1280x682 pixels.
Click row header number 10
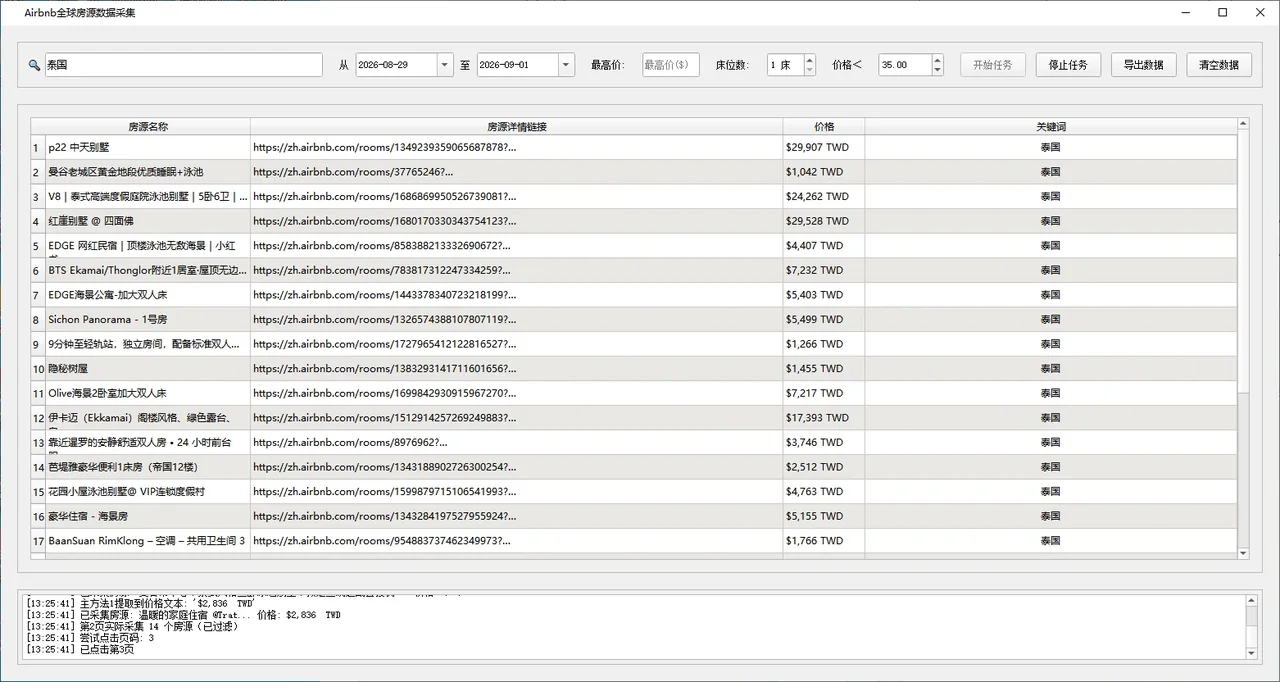pos(38,369)
